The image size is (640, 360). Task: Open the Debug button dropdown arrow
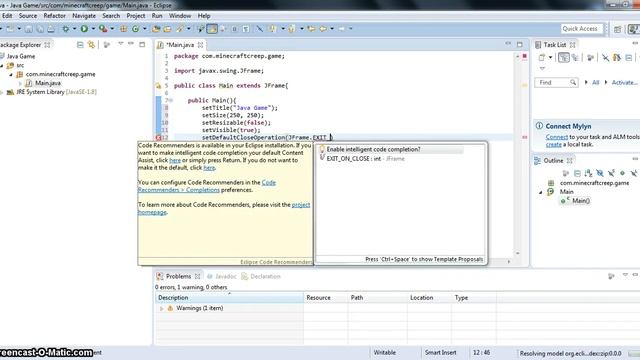(74, 29)
